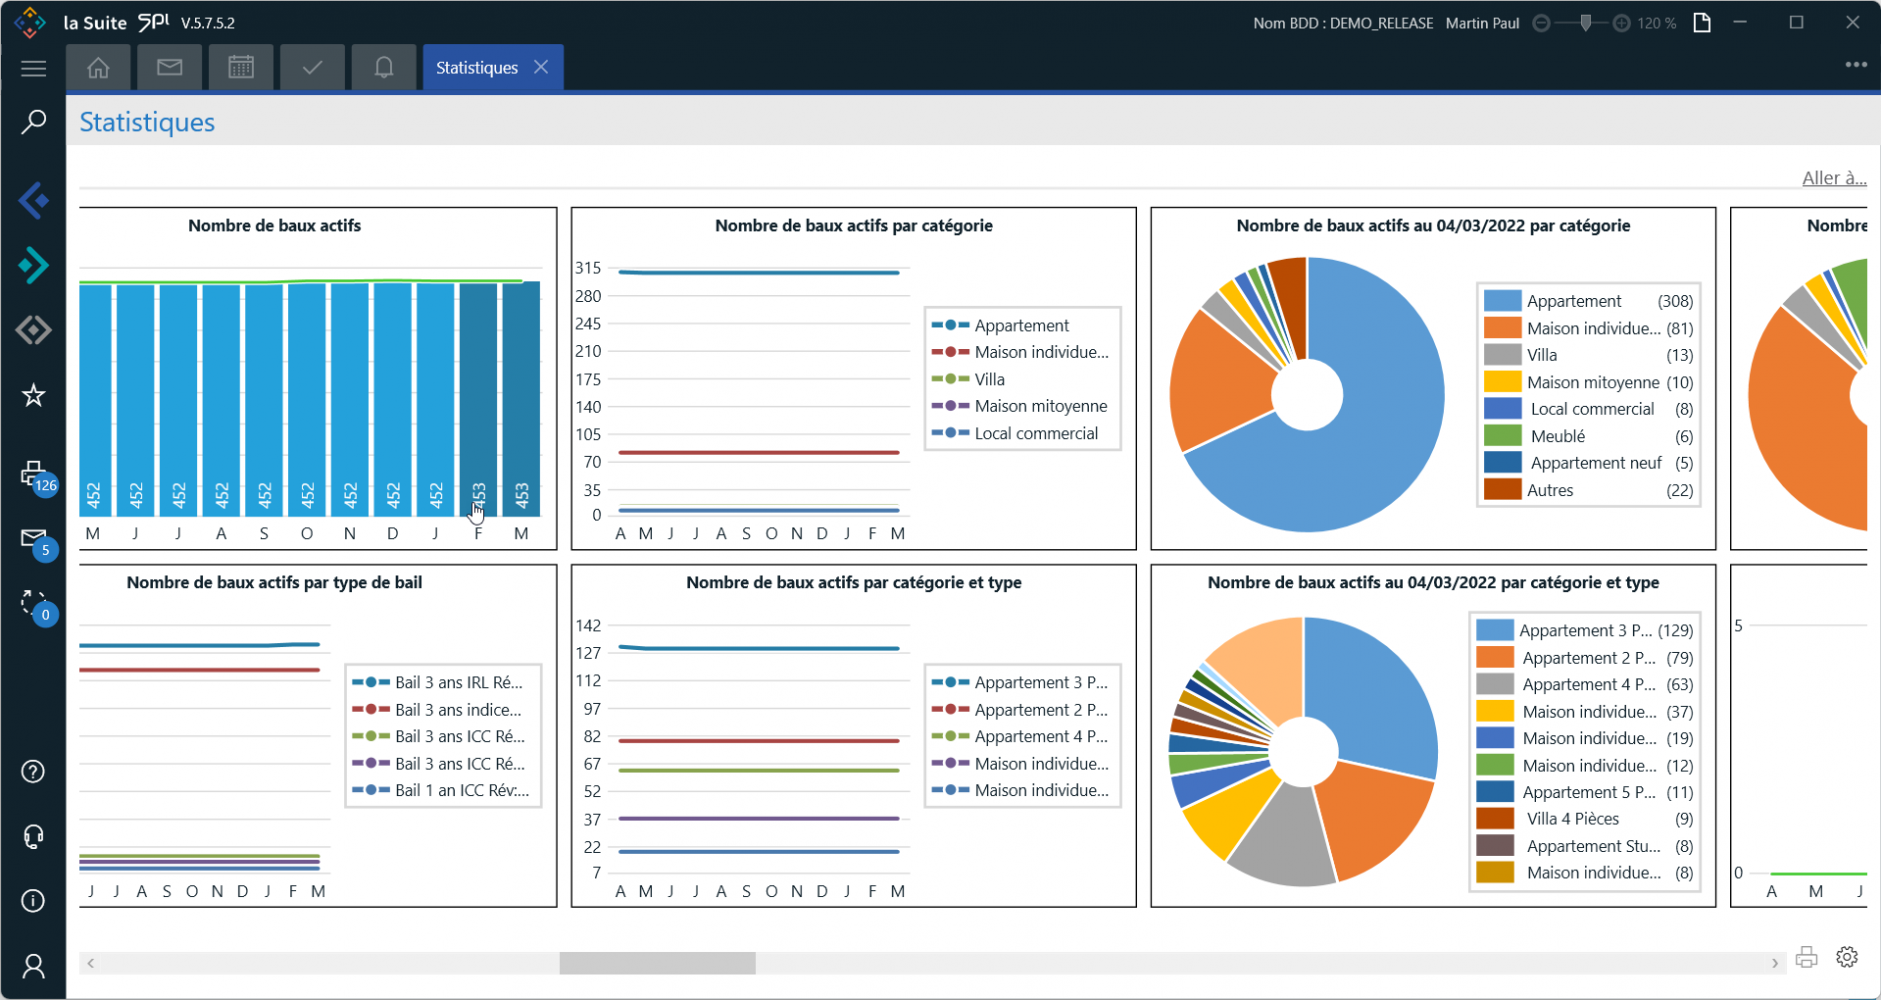The height and width of the screenshot is (1000, 1881).
Task: Open favorites star in sidebar
Action: click(33, 395)
